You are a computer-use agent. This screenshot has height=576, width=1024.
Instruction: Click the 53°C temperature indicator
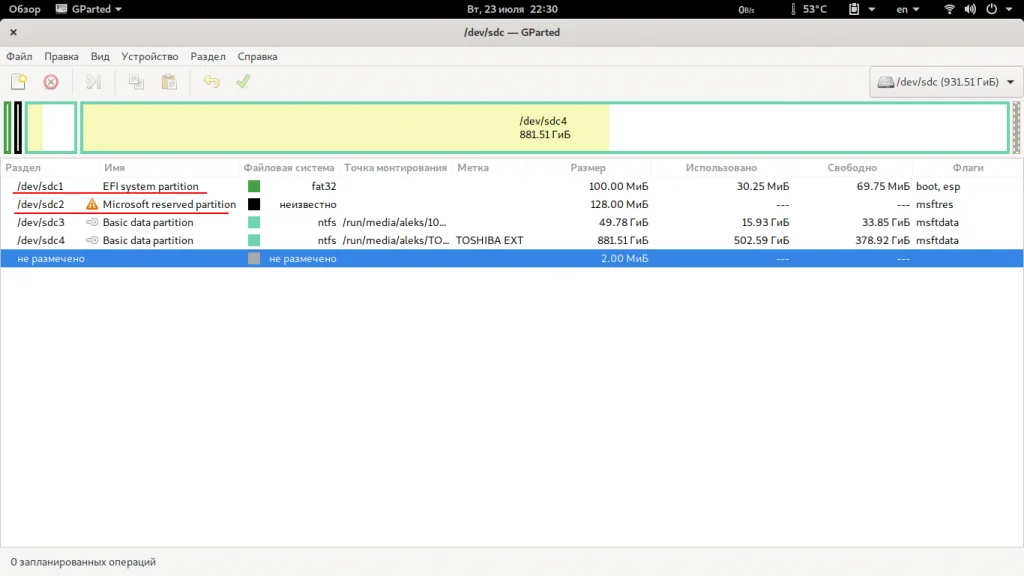click(808, 9)
